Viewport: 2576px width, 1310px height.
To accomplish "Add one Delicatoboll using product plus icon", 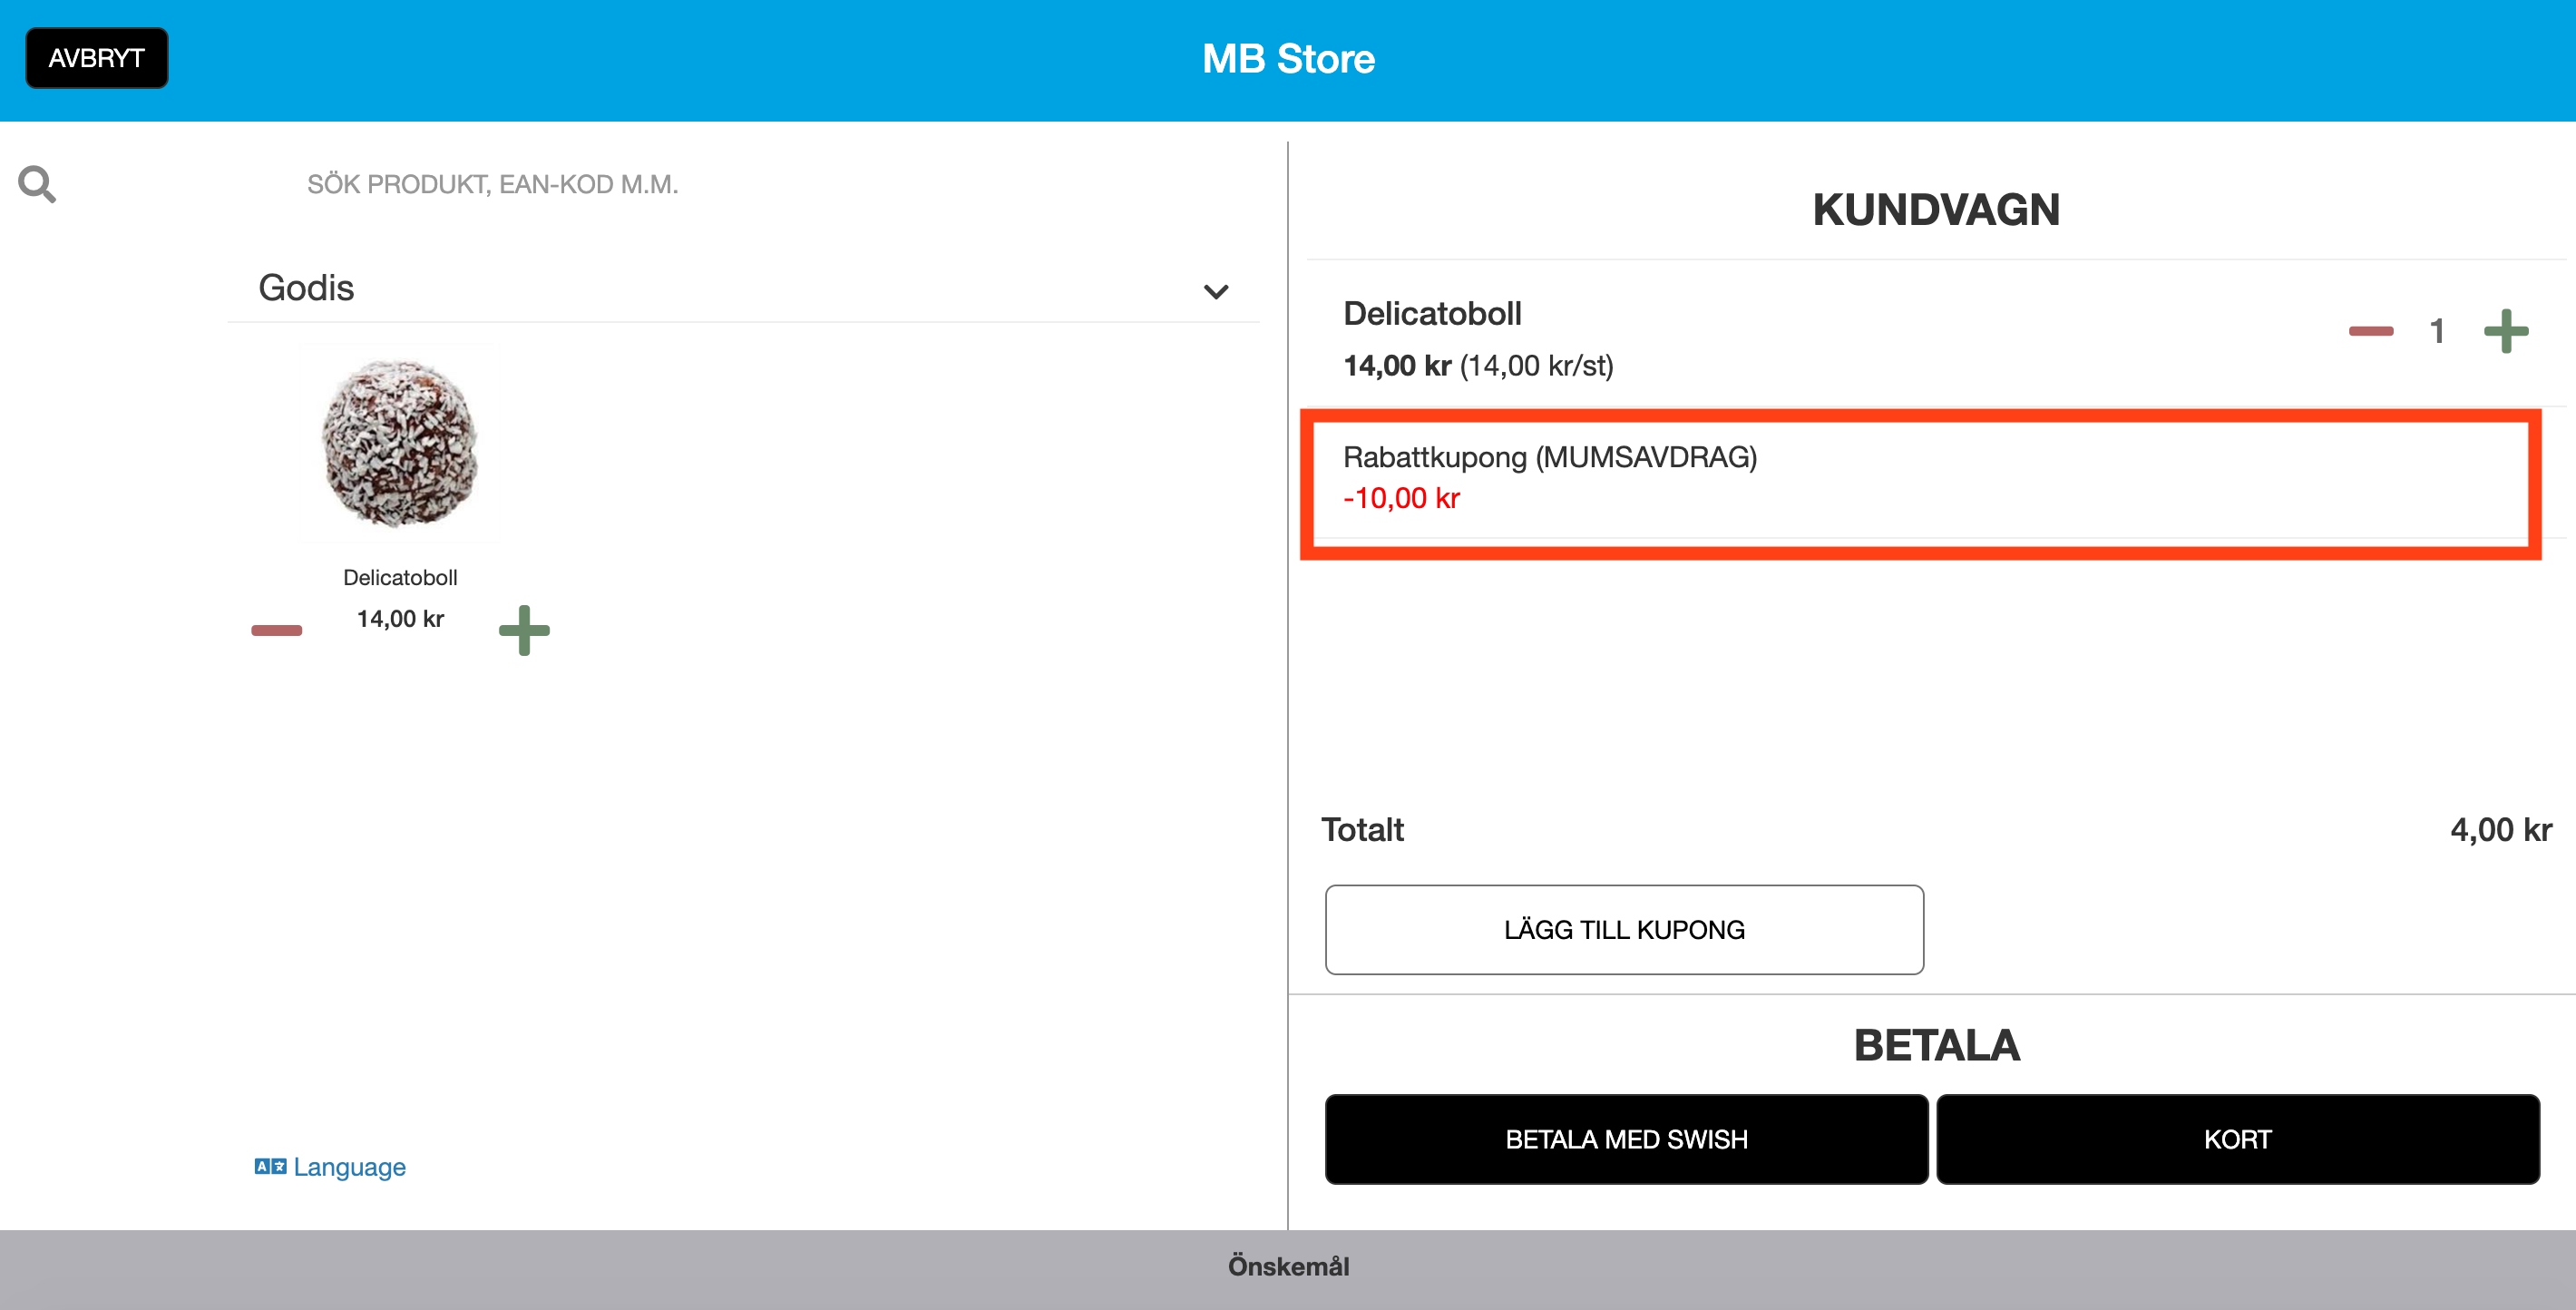I will tap(524, 630).
